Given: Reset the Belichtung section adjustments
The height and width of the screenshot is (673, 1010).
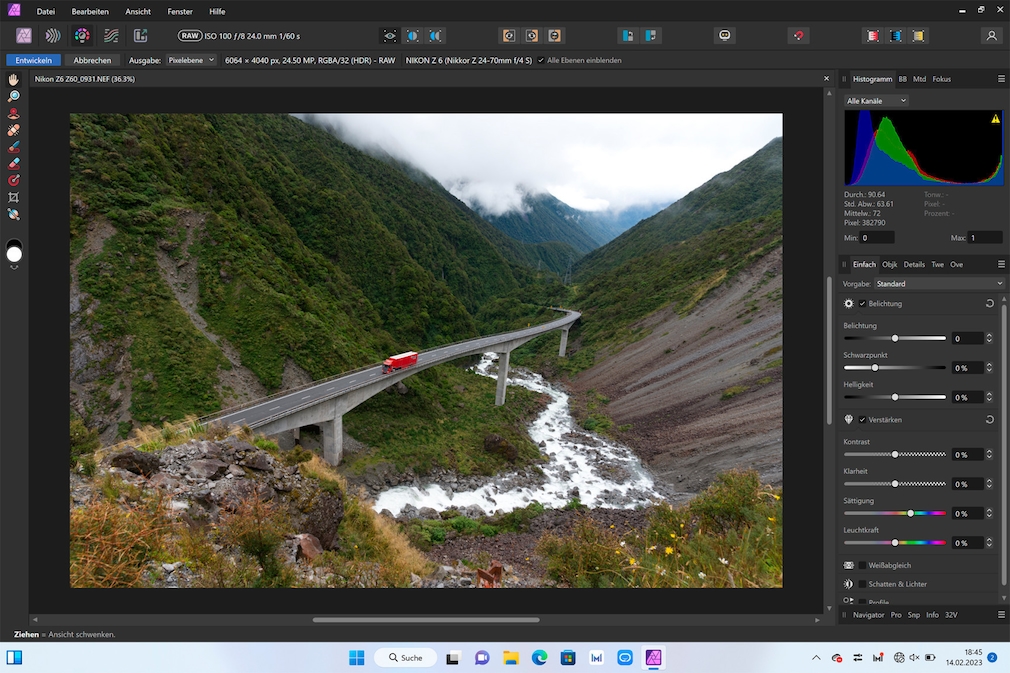Looking at the screenshot, I should 989,303.
